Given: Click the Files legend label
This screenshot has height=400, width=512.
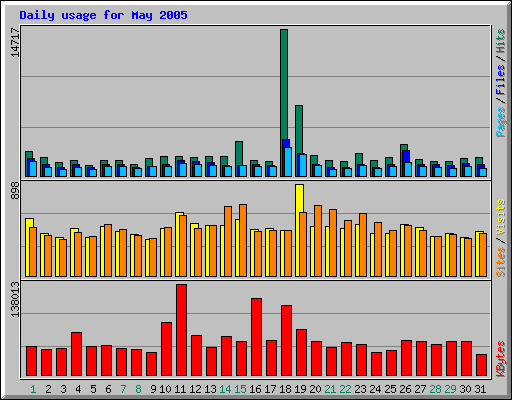Looking at the screenshot, I should pyautogui.click(x=501, y=80).
